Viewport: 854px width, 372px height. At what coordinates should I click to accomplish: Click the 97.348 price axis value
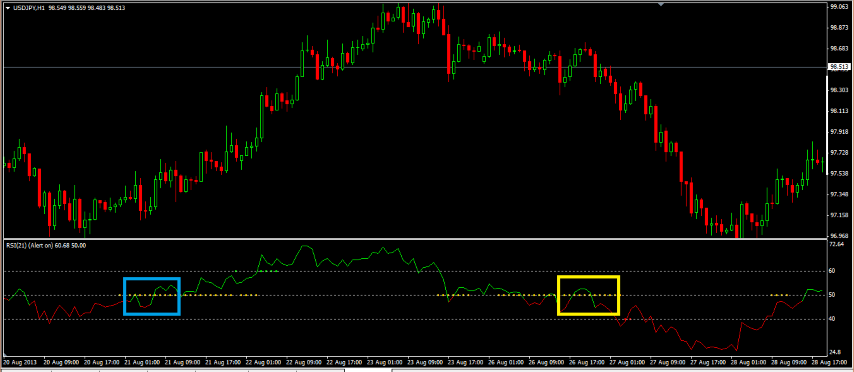(x=838, y=194)
